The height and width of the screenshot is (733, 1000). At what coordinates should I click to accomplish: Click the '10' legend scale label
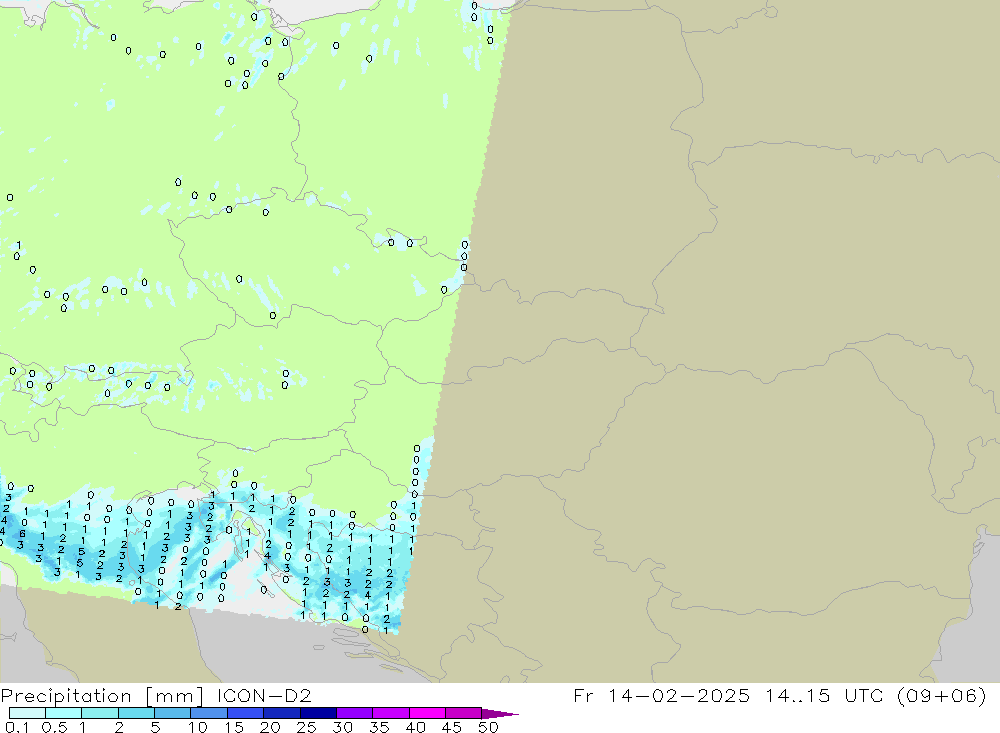(198, 727)
